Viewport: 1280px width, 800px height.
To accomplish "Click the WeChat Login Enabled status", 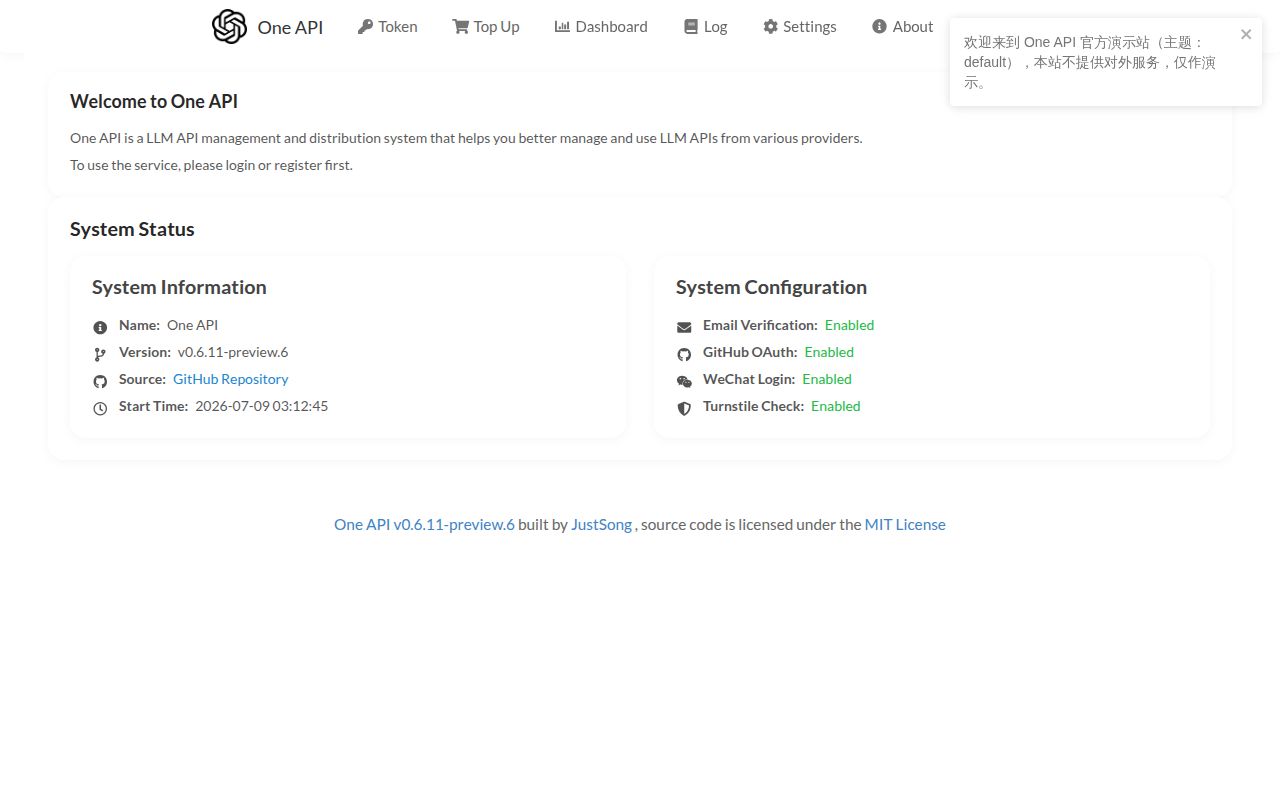I will click(827, 379).
